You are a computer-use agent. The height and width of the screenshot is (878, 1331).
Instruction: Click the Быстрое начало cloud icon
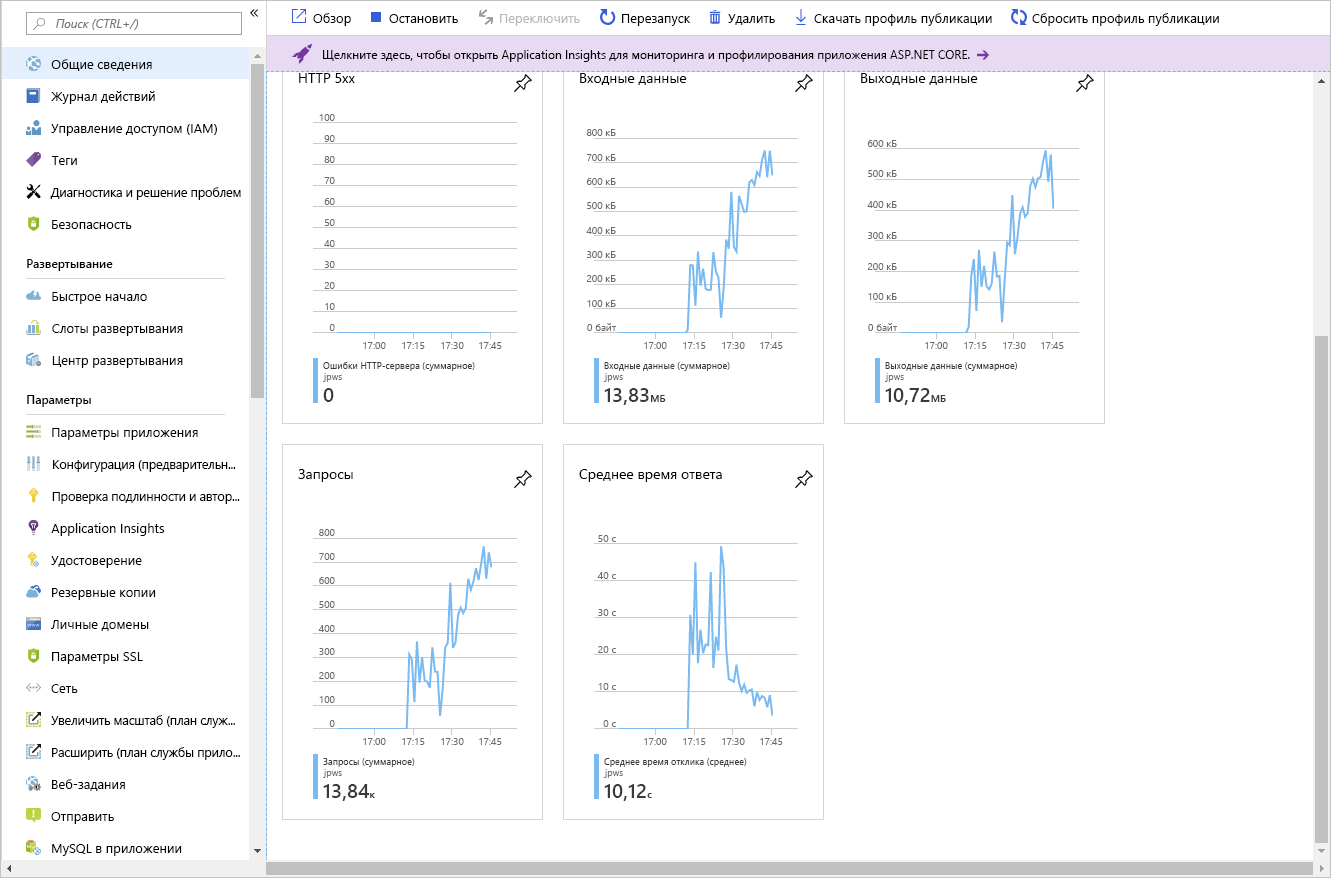pyautogui.click(x=33, y=296)
